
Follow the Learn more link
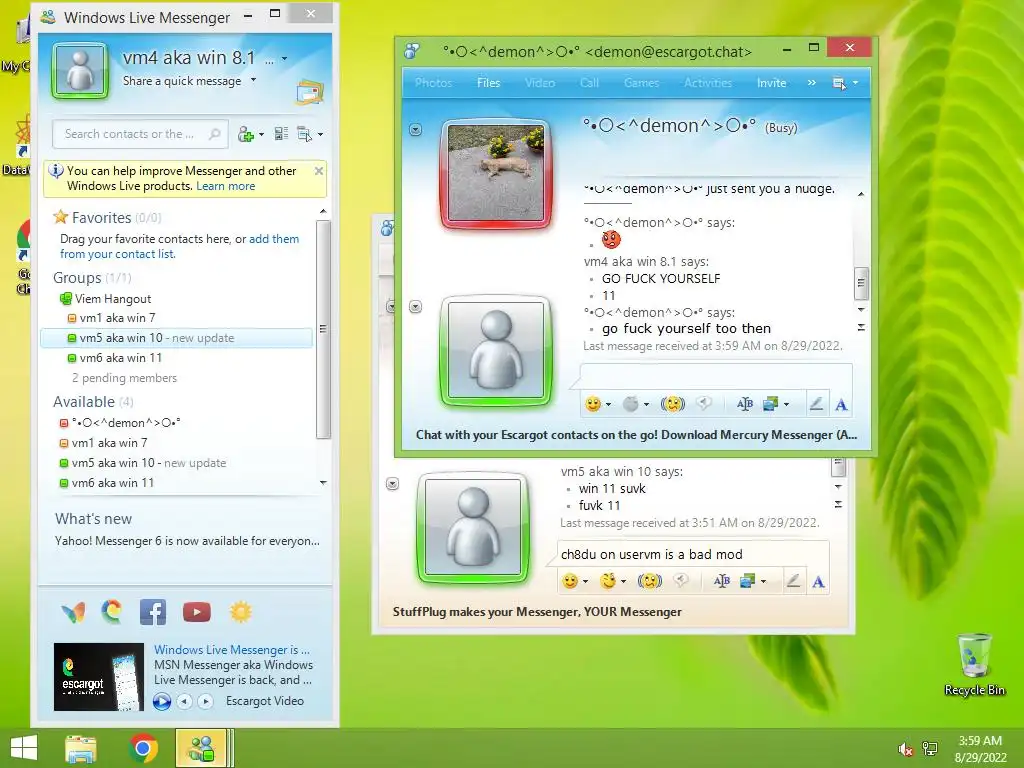pos(225,186)
